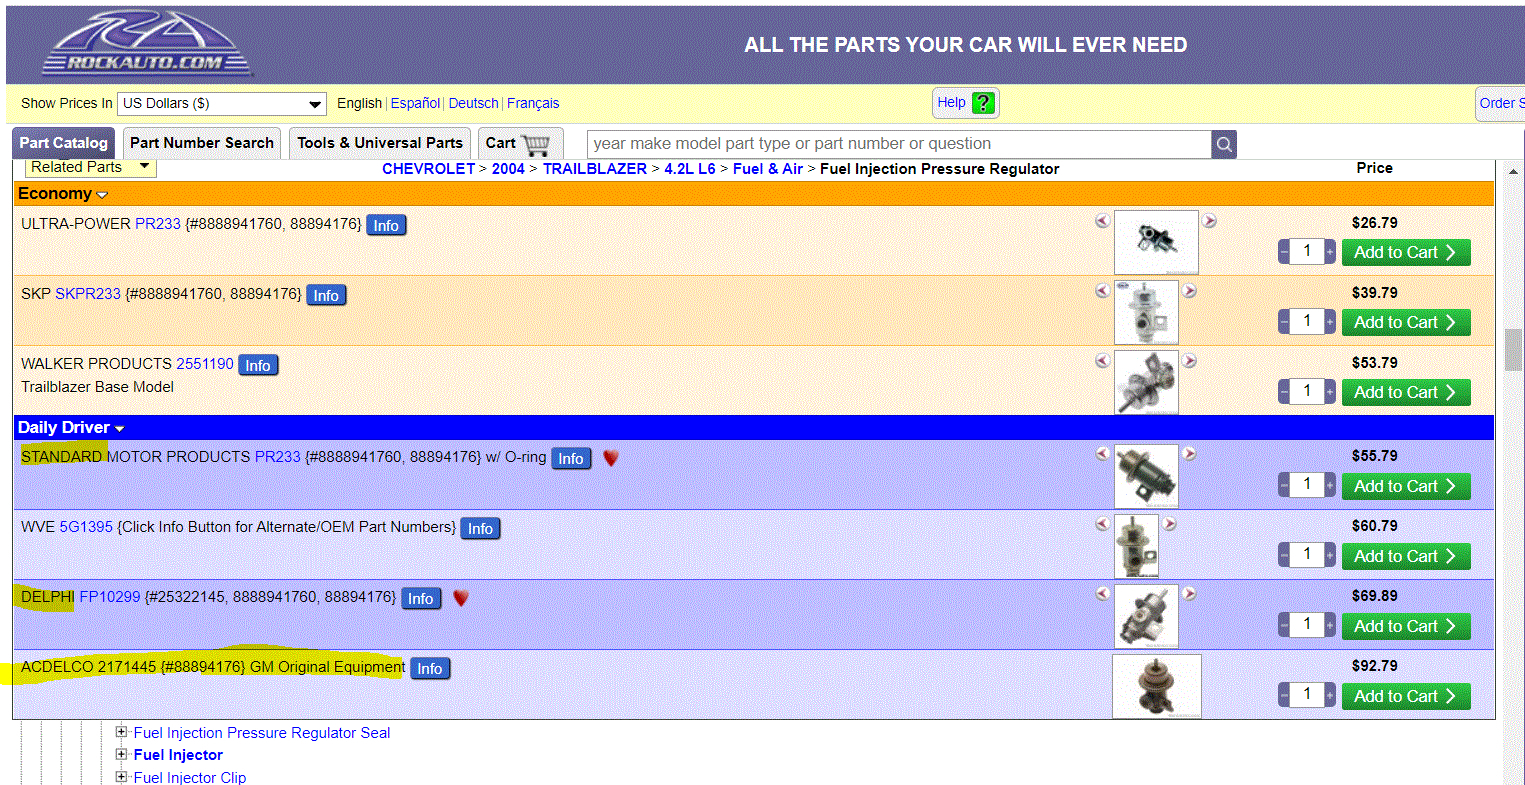Switch language to Français
Image resolution: width=1525 pixels, height=785 pixels.
tap(533, 103)
